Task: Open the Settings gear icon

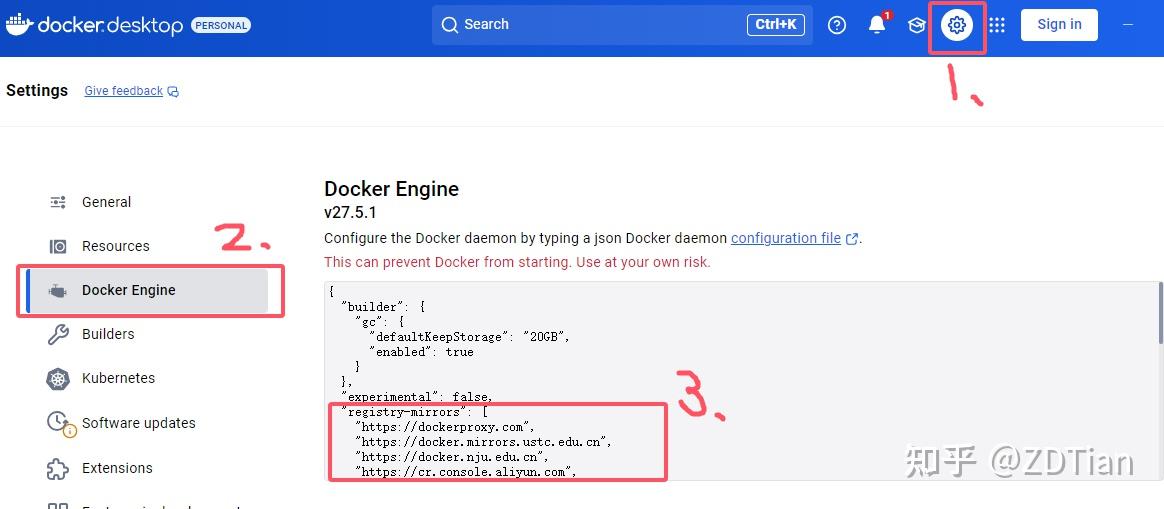Action: [957, 25]
